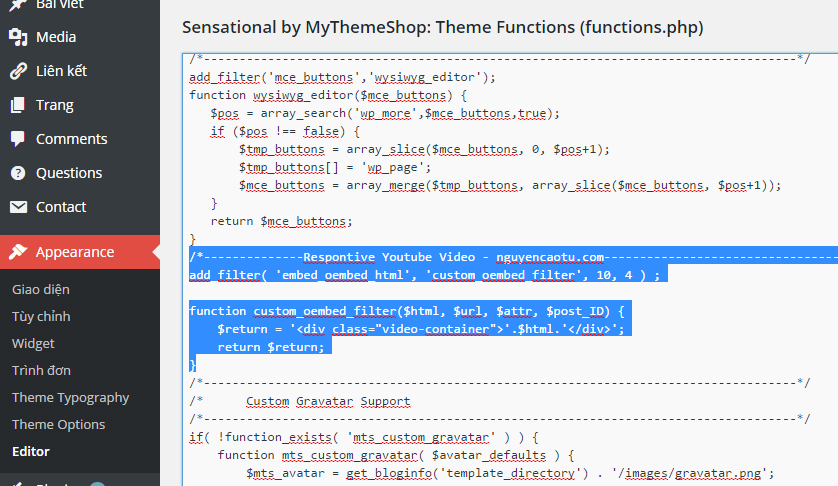Open the Comments menu item
Screen dimensions: 838x486
click(71, 139)
